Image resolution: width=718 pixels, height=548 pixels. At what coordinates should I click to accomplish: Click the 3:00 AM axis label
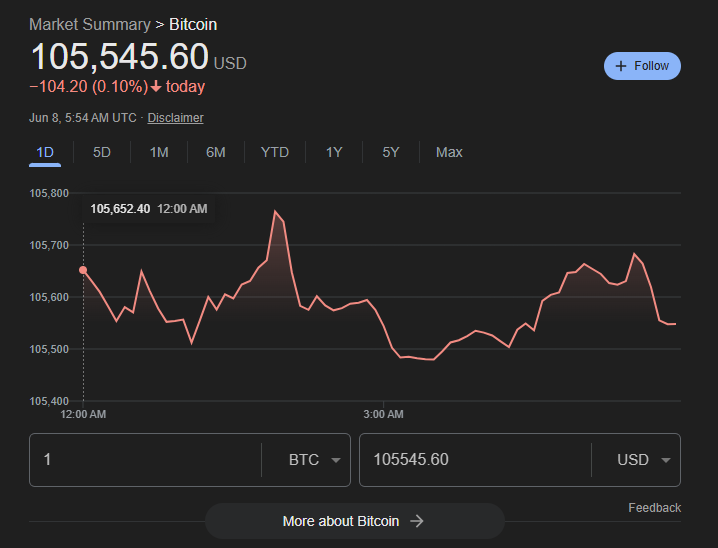(383, 414)
